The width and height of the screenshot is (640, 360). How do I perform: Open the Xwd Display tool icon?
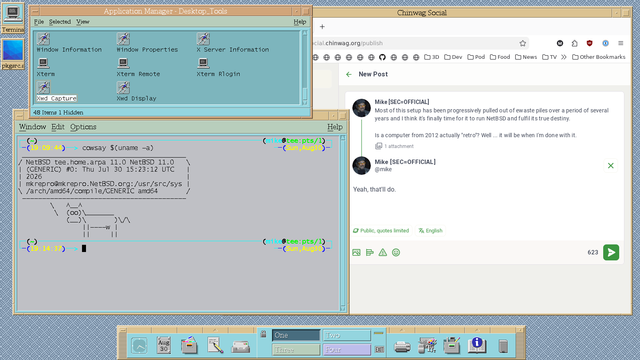coord(123,87)
